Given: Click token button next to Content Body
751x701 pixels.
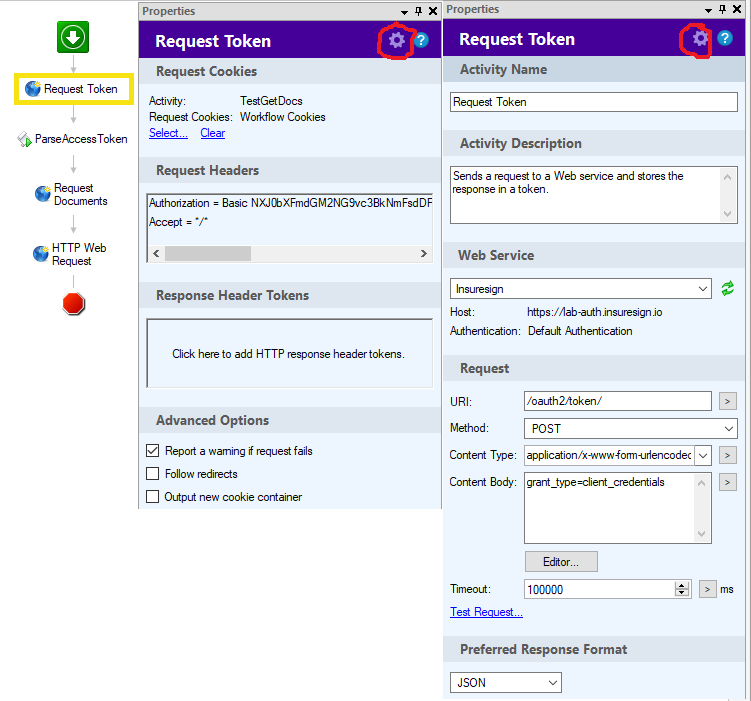Looking at the screenshot, I should click(x=728, y=482).
